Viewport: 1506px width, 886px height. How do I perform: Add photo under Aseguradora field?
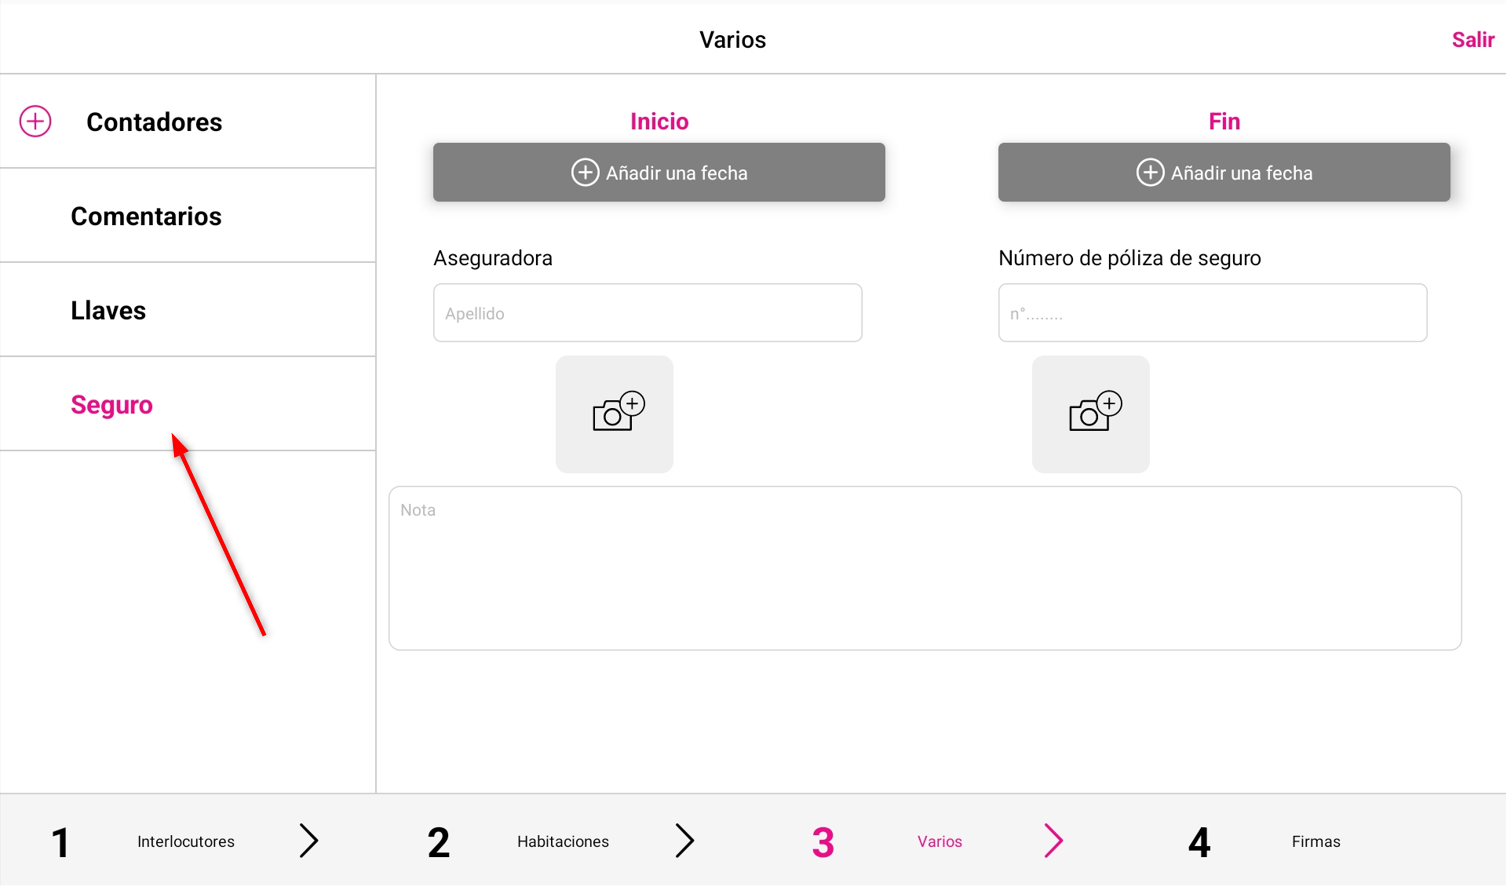[614, 414]
